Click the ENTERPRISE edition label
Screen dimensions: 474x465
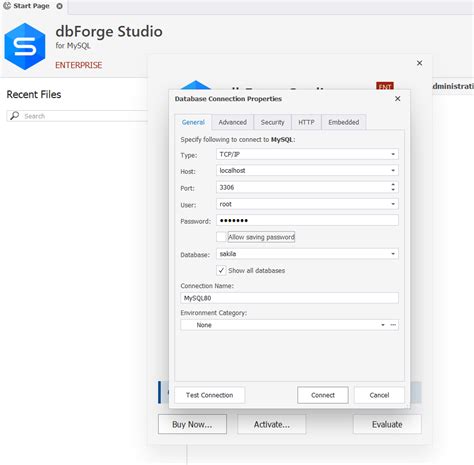tap(79, 65)
